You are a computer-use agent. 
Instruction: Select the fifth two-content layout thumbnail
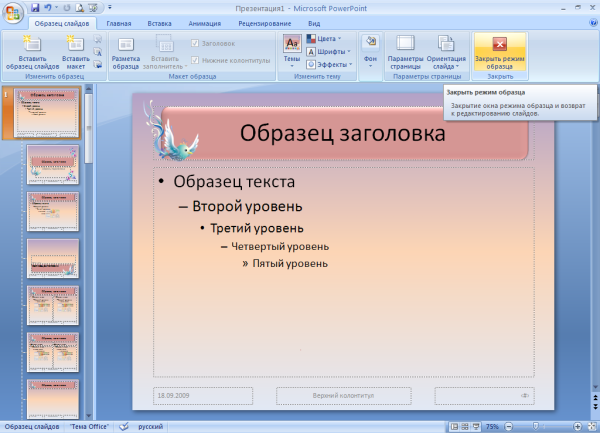tap(53, 306)
